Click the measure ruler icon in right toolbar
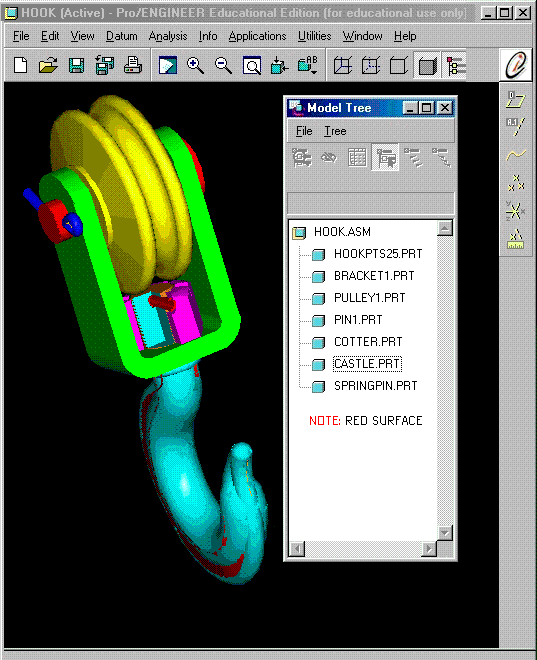Screen dimensions: 537x660 point(516,239)
